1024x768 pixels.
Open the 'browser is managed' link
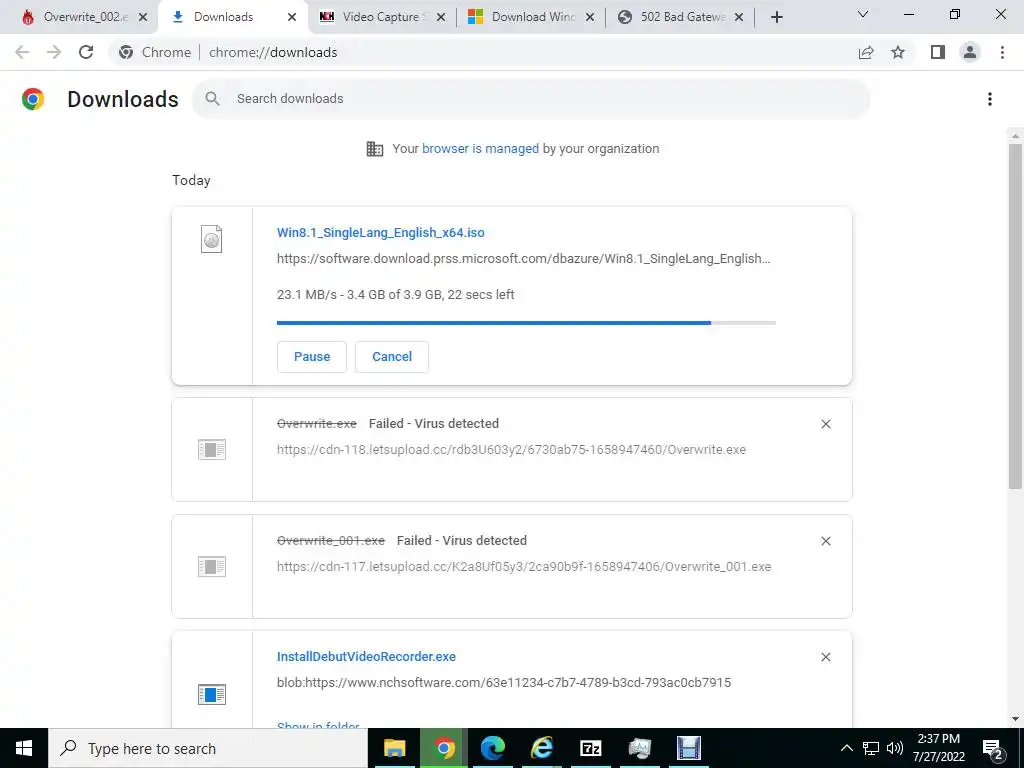pos(480,149)
